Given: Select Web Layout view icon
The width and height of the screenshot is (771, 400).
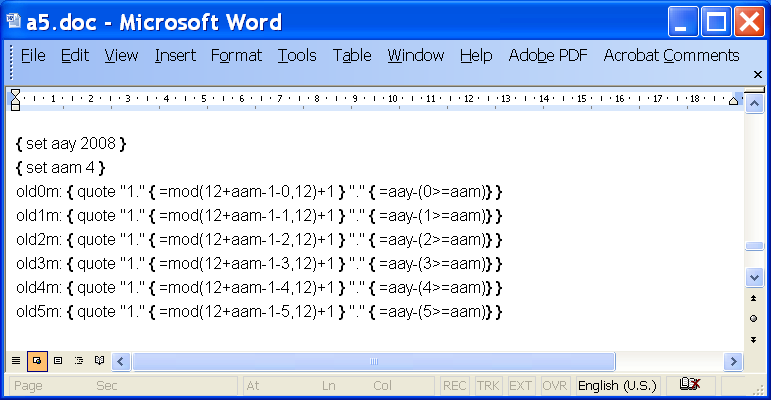Looking at the screenshot, I should [37, 360].
